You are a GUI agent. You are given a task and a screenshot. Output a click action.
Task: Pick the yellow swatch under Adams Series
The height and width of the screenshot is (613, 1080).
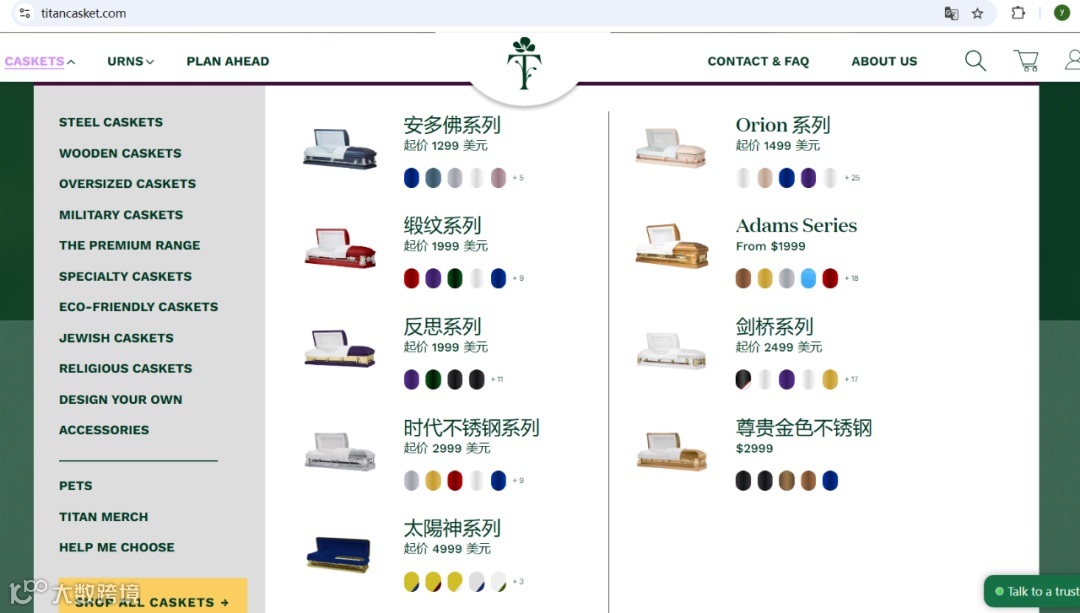click(x=765, y=278)
